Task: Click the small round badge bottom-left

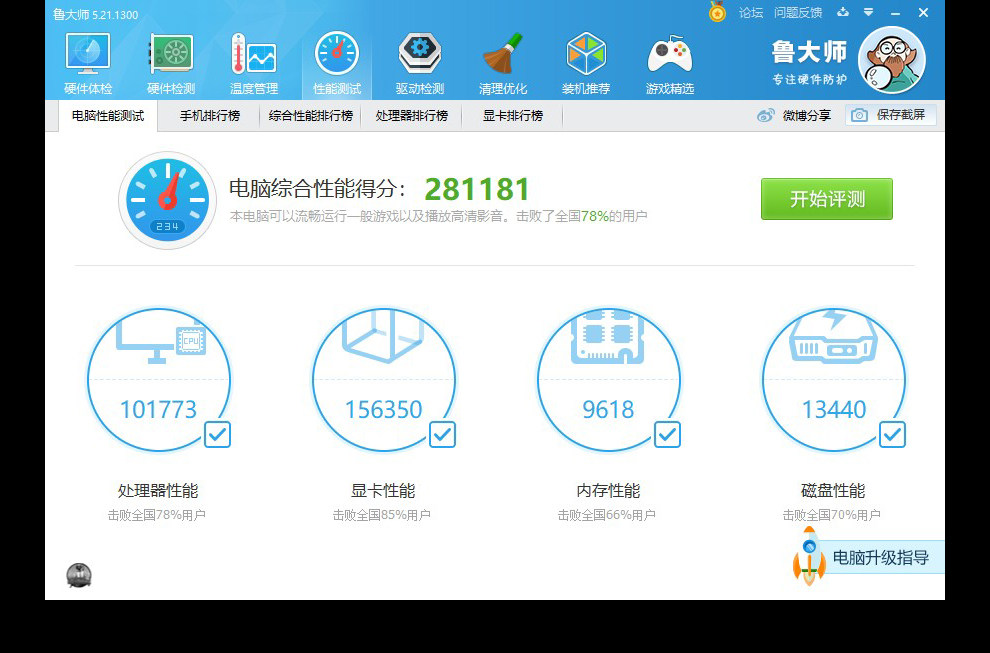Action: (x=79, y=575)
